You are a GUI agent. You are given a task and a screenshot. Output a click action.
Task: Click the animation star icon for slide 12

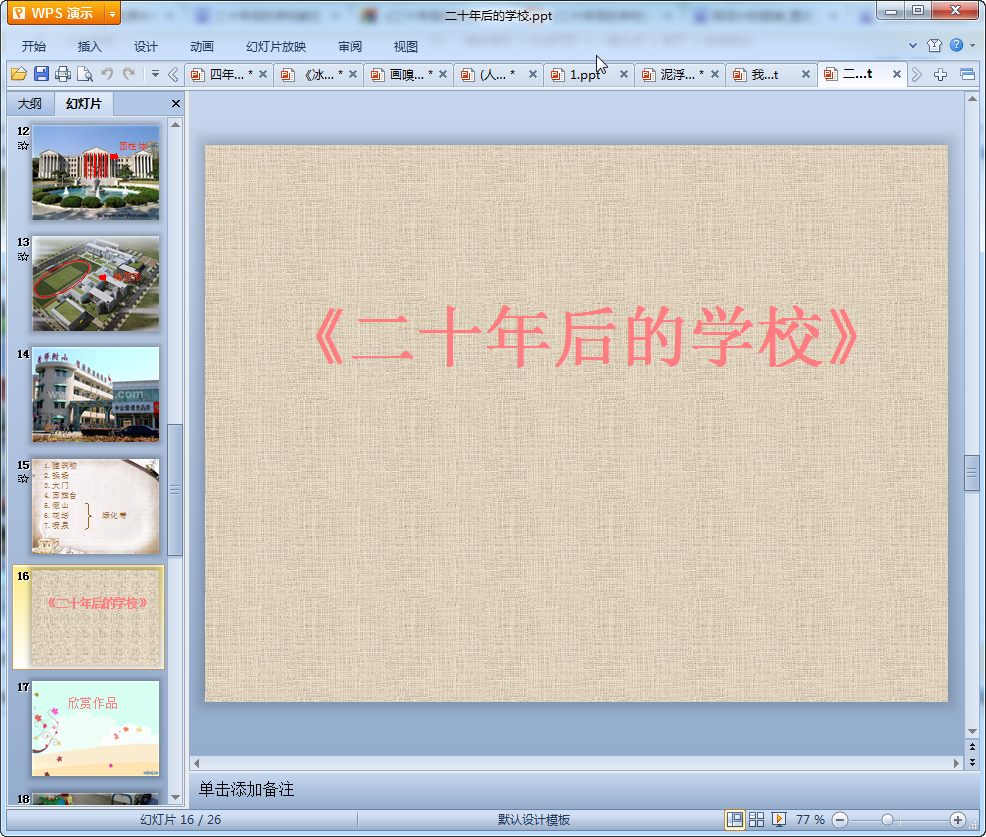pyautogui.click(x=23, y=146)
